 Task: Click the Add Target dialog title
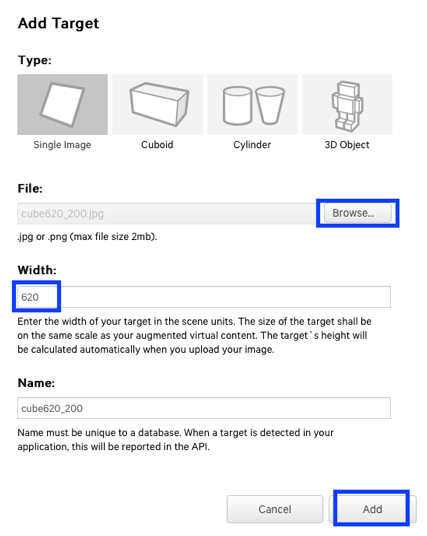tap(58, 23)
